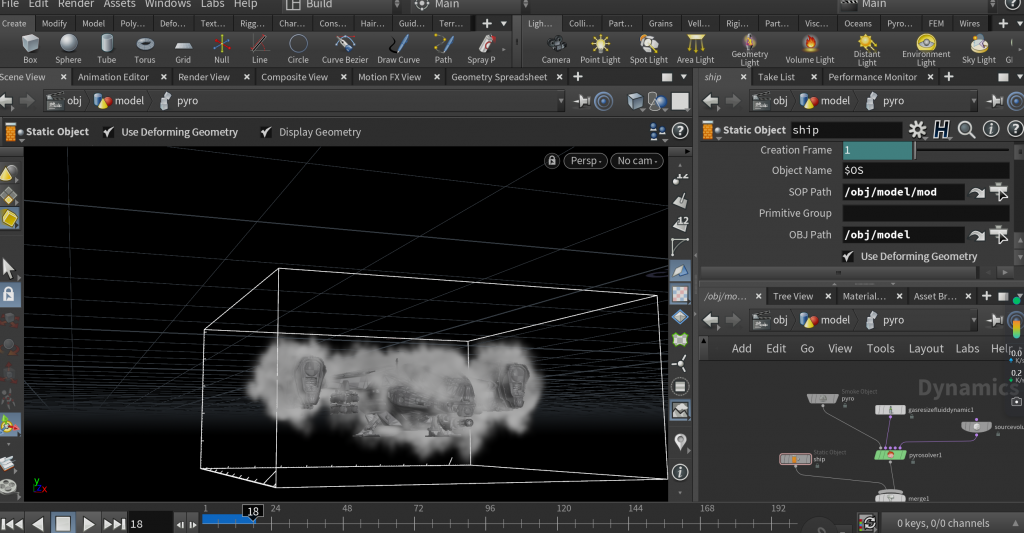Select the Tube shelf tool
Viewport: 1024px width, 533px height.
click(106, 49)
